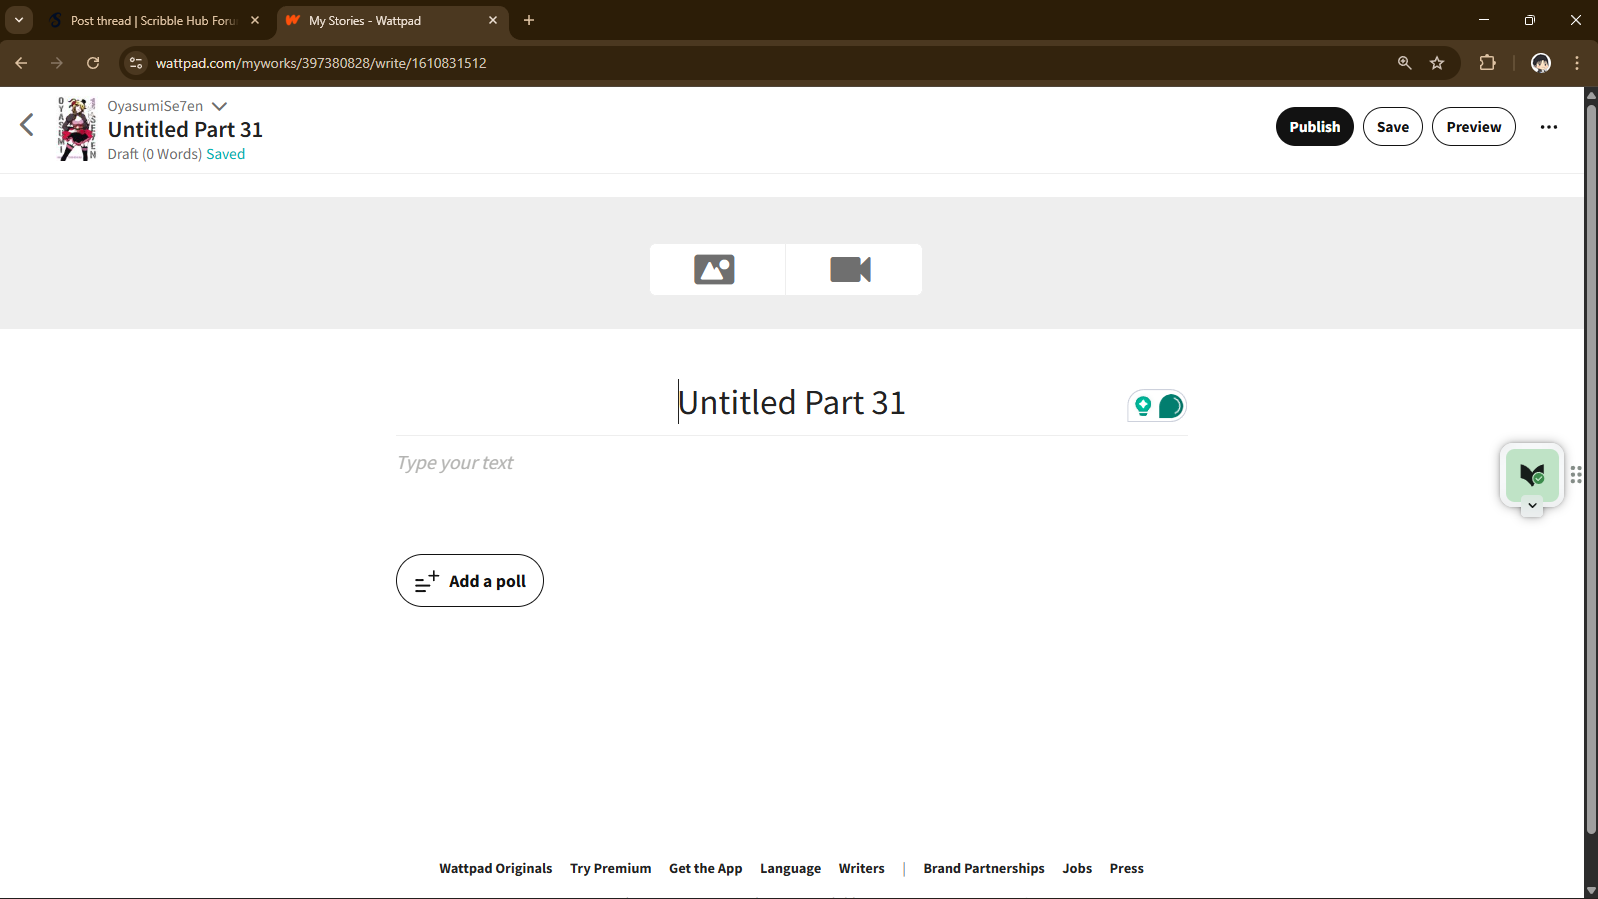Click the green lightbulb writing assistant icon
The width and height of the screenshot is (1598, 899).
point(1143,406)
